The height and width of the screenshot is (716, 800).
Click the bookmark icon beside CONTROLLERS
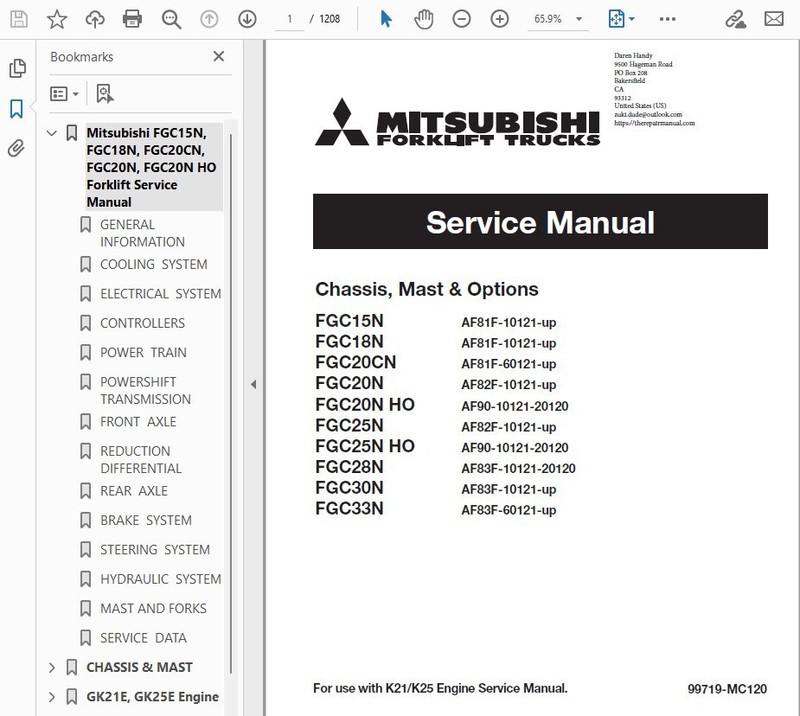(x=86, y=323)
